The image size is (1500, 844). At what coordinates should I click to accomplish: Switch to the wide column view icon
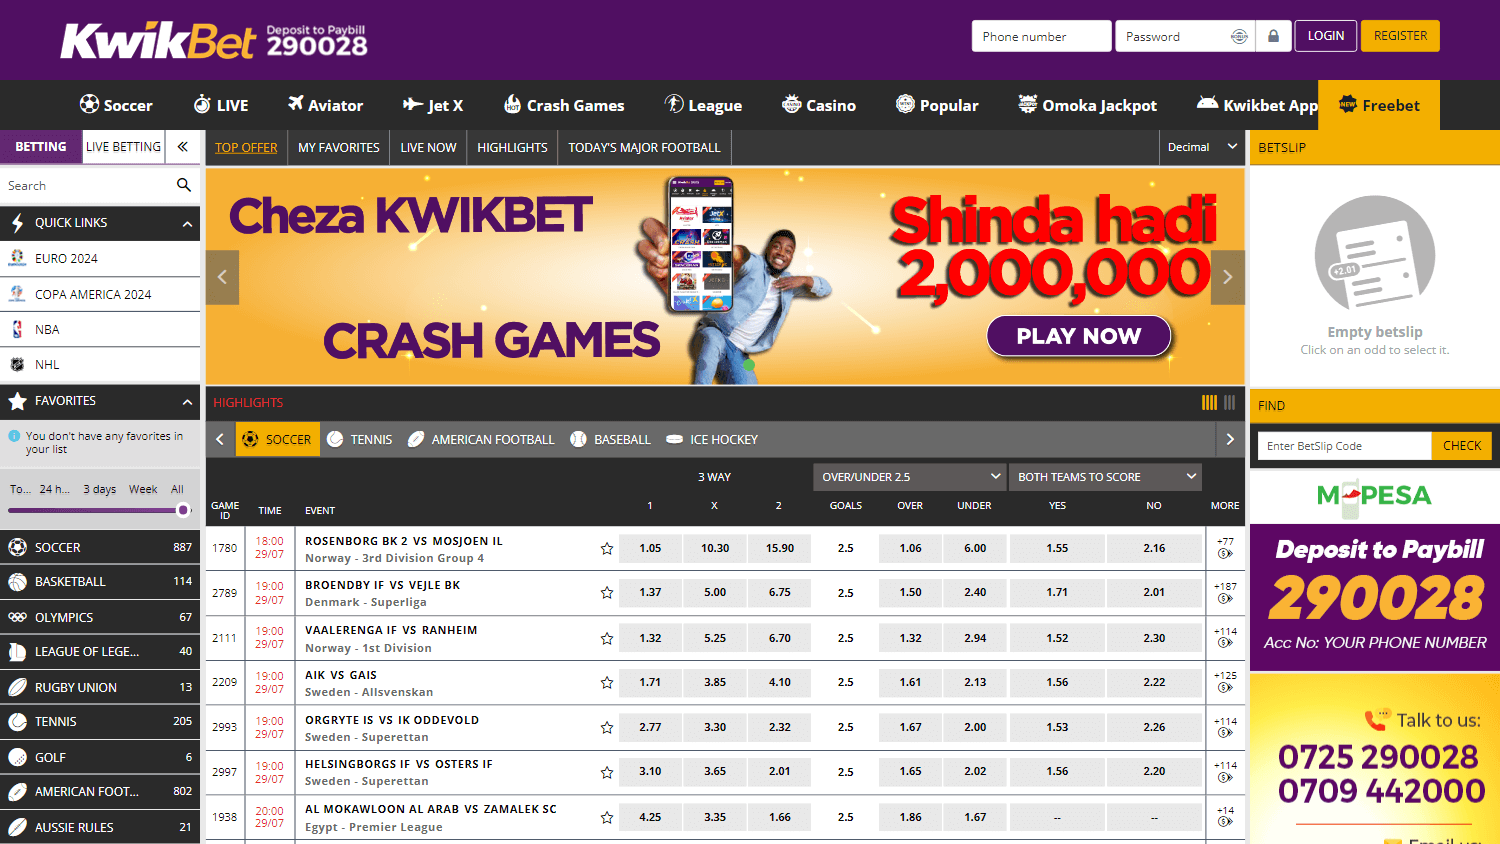1230,402
